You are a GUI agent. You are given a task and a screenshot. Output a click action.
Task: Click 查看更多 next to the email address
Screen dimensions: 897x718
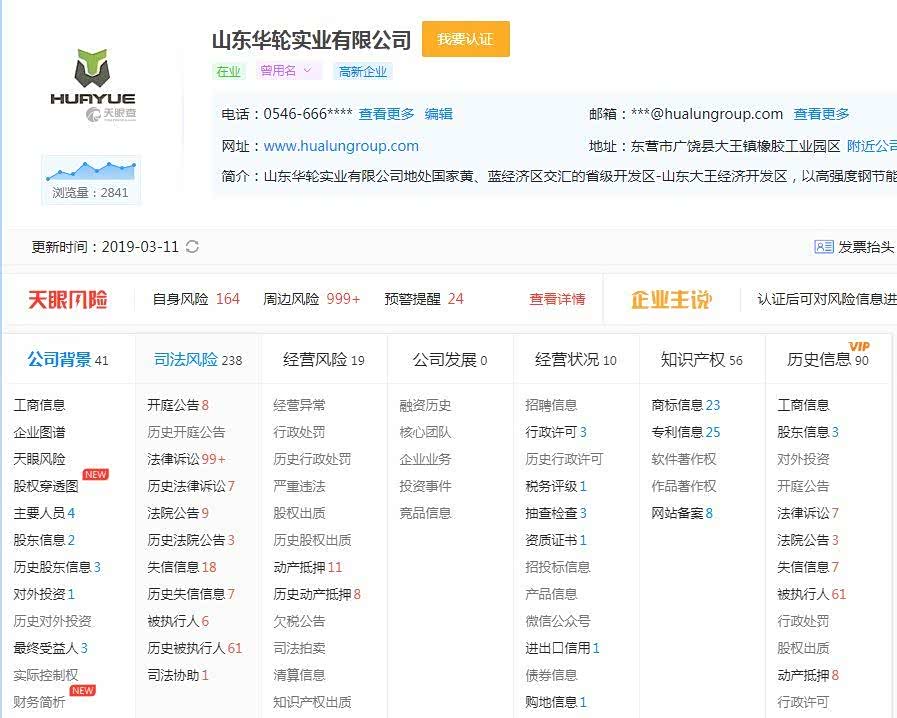(x=821, y=114)
